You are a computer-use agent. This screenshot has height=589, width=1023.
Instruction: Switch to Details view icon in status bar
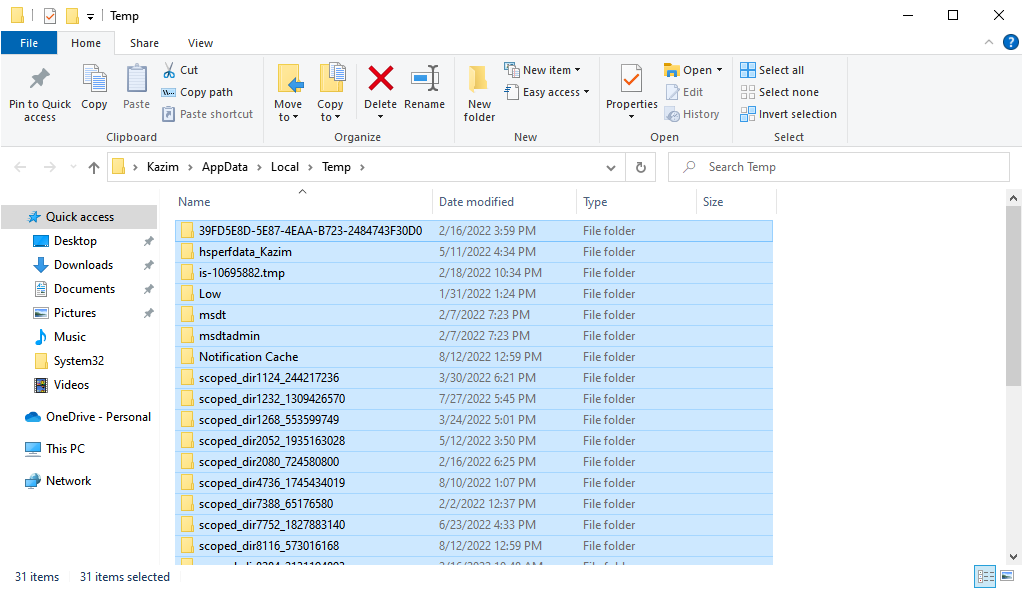coord(985,577)
